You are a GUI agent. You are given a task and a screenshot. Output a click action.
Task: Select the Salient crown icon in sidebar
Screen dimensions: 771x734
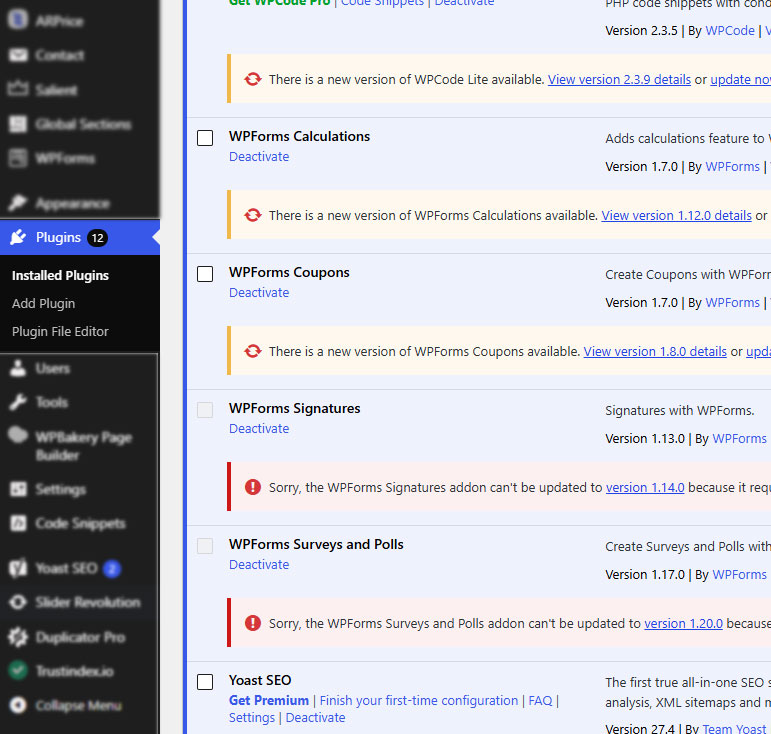18,89
